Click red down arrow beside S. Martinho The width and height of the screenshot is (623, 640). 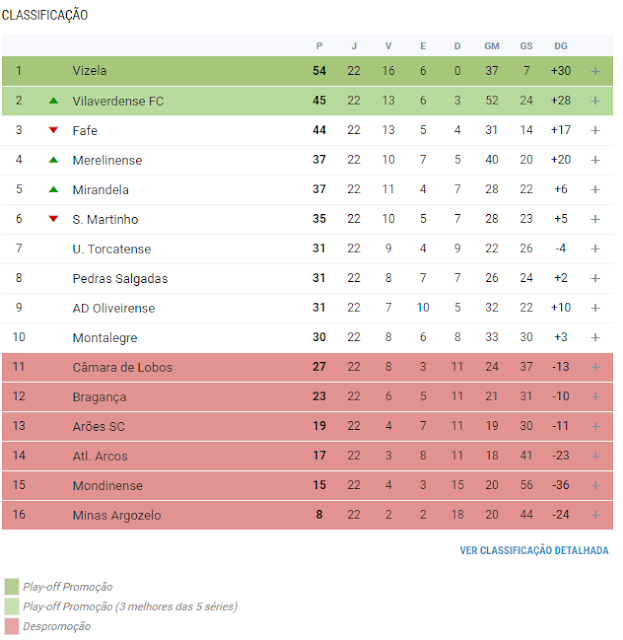[x=53, y=219]
